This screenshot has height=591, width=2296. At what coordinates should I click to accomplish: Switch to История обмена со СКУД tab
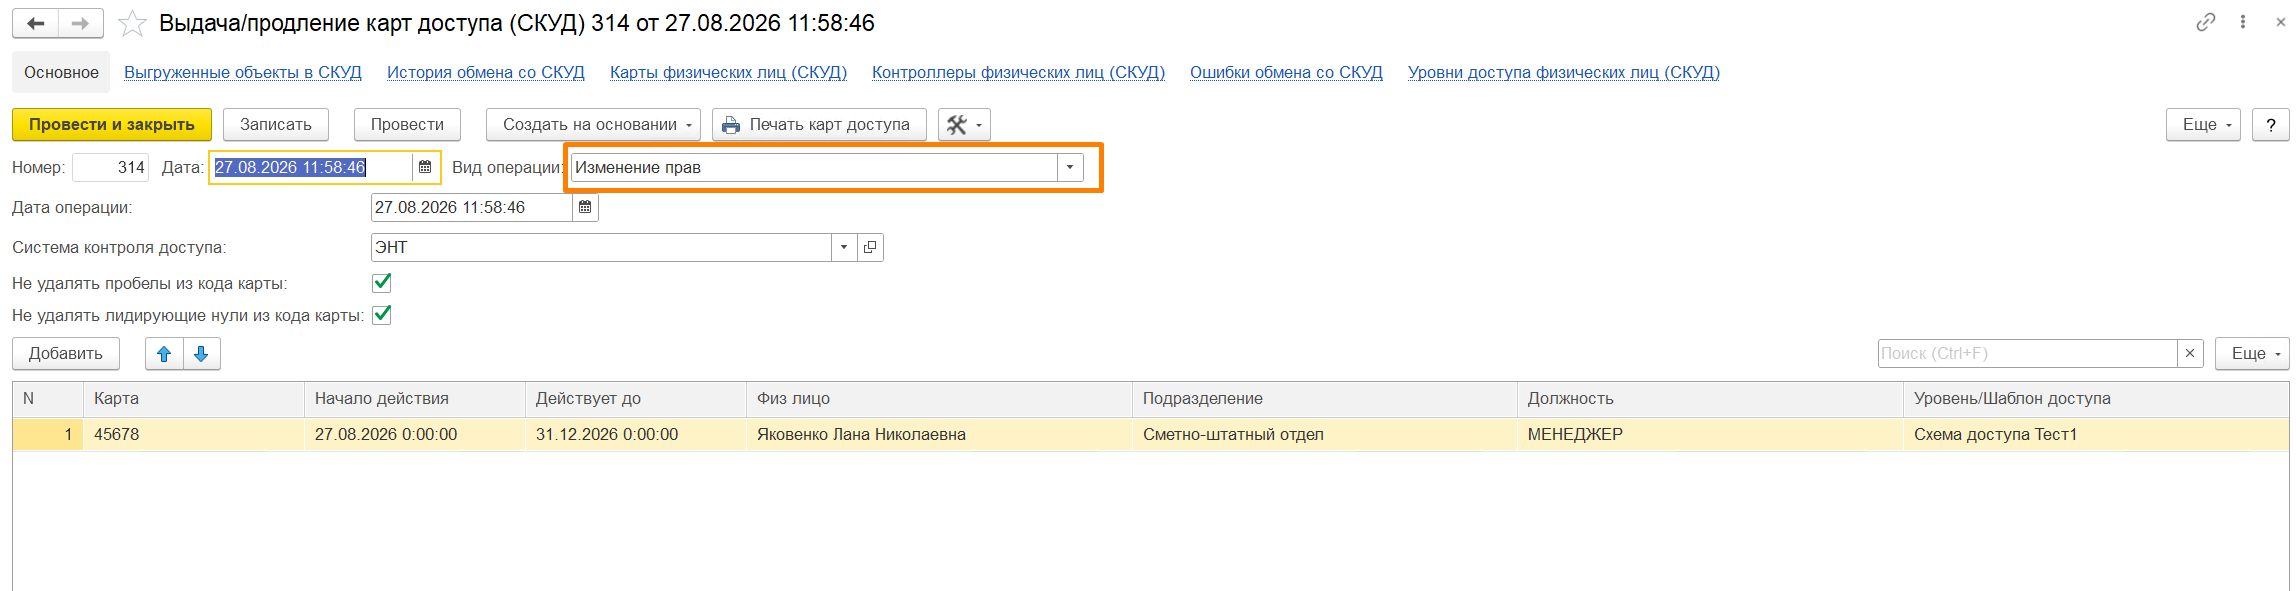486,72
